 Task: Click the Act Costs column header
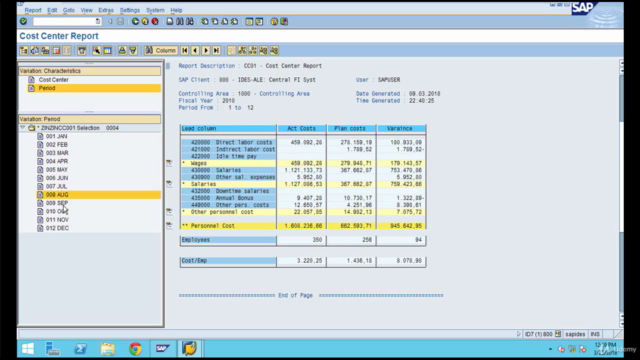302,129
